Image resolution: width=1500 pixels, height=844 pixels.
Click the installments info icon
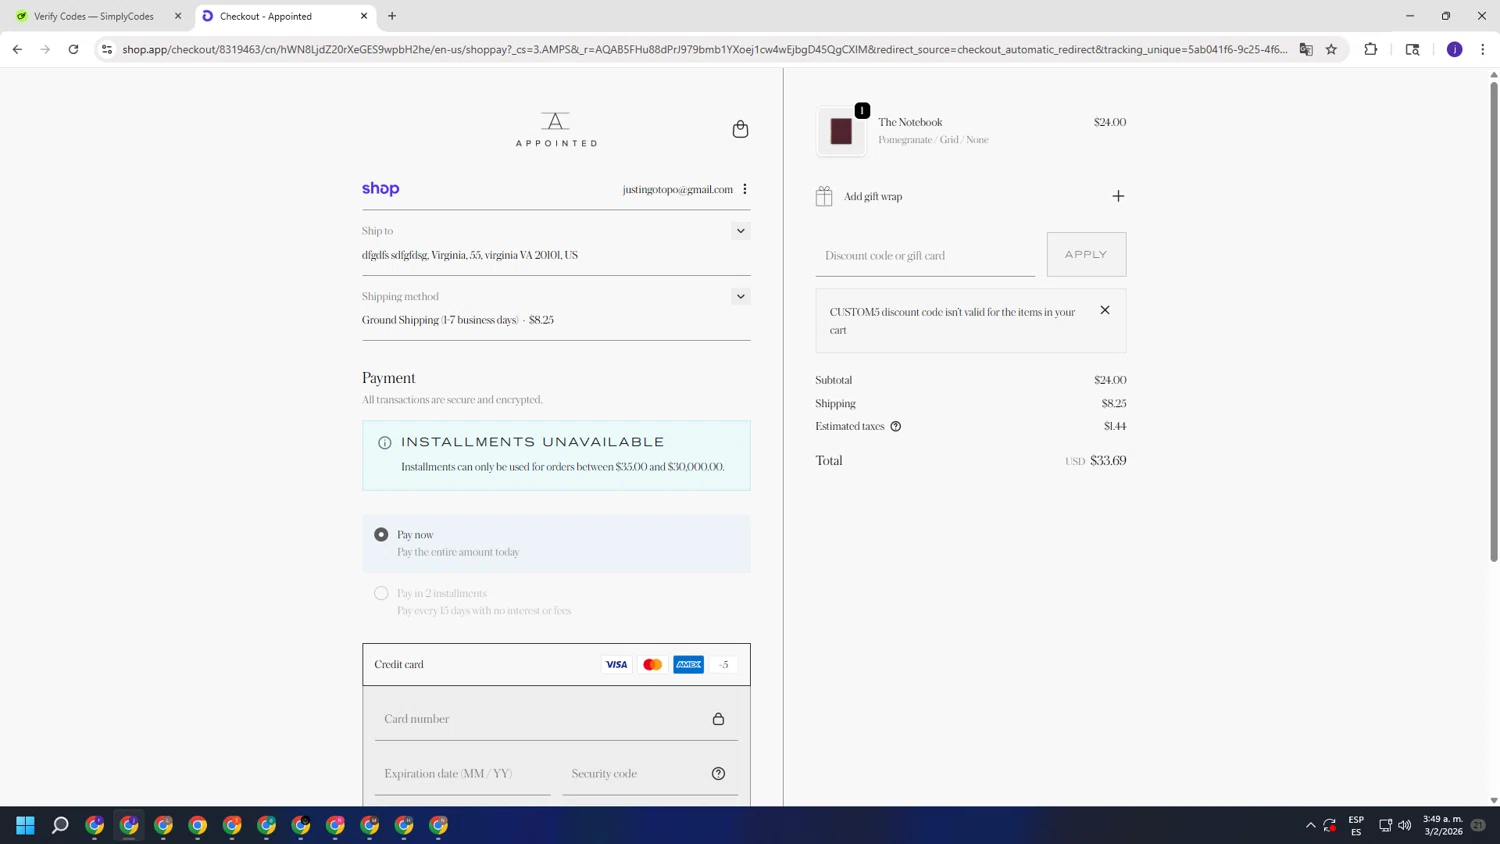point(384,443)
